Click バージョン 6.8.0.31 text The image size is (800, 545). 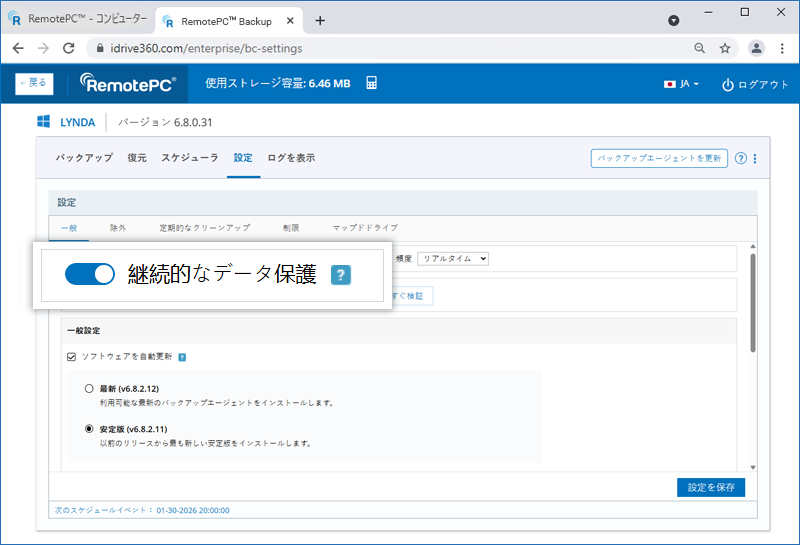click(x=165, y=122)
